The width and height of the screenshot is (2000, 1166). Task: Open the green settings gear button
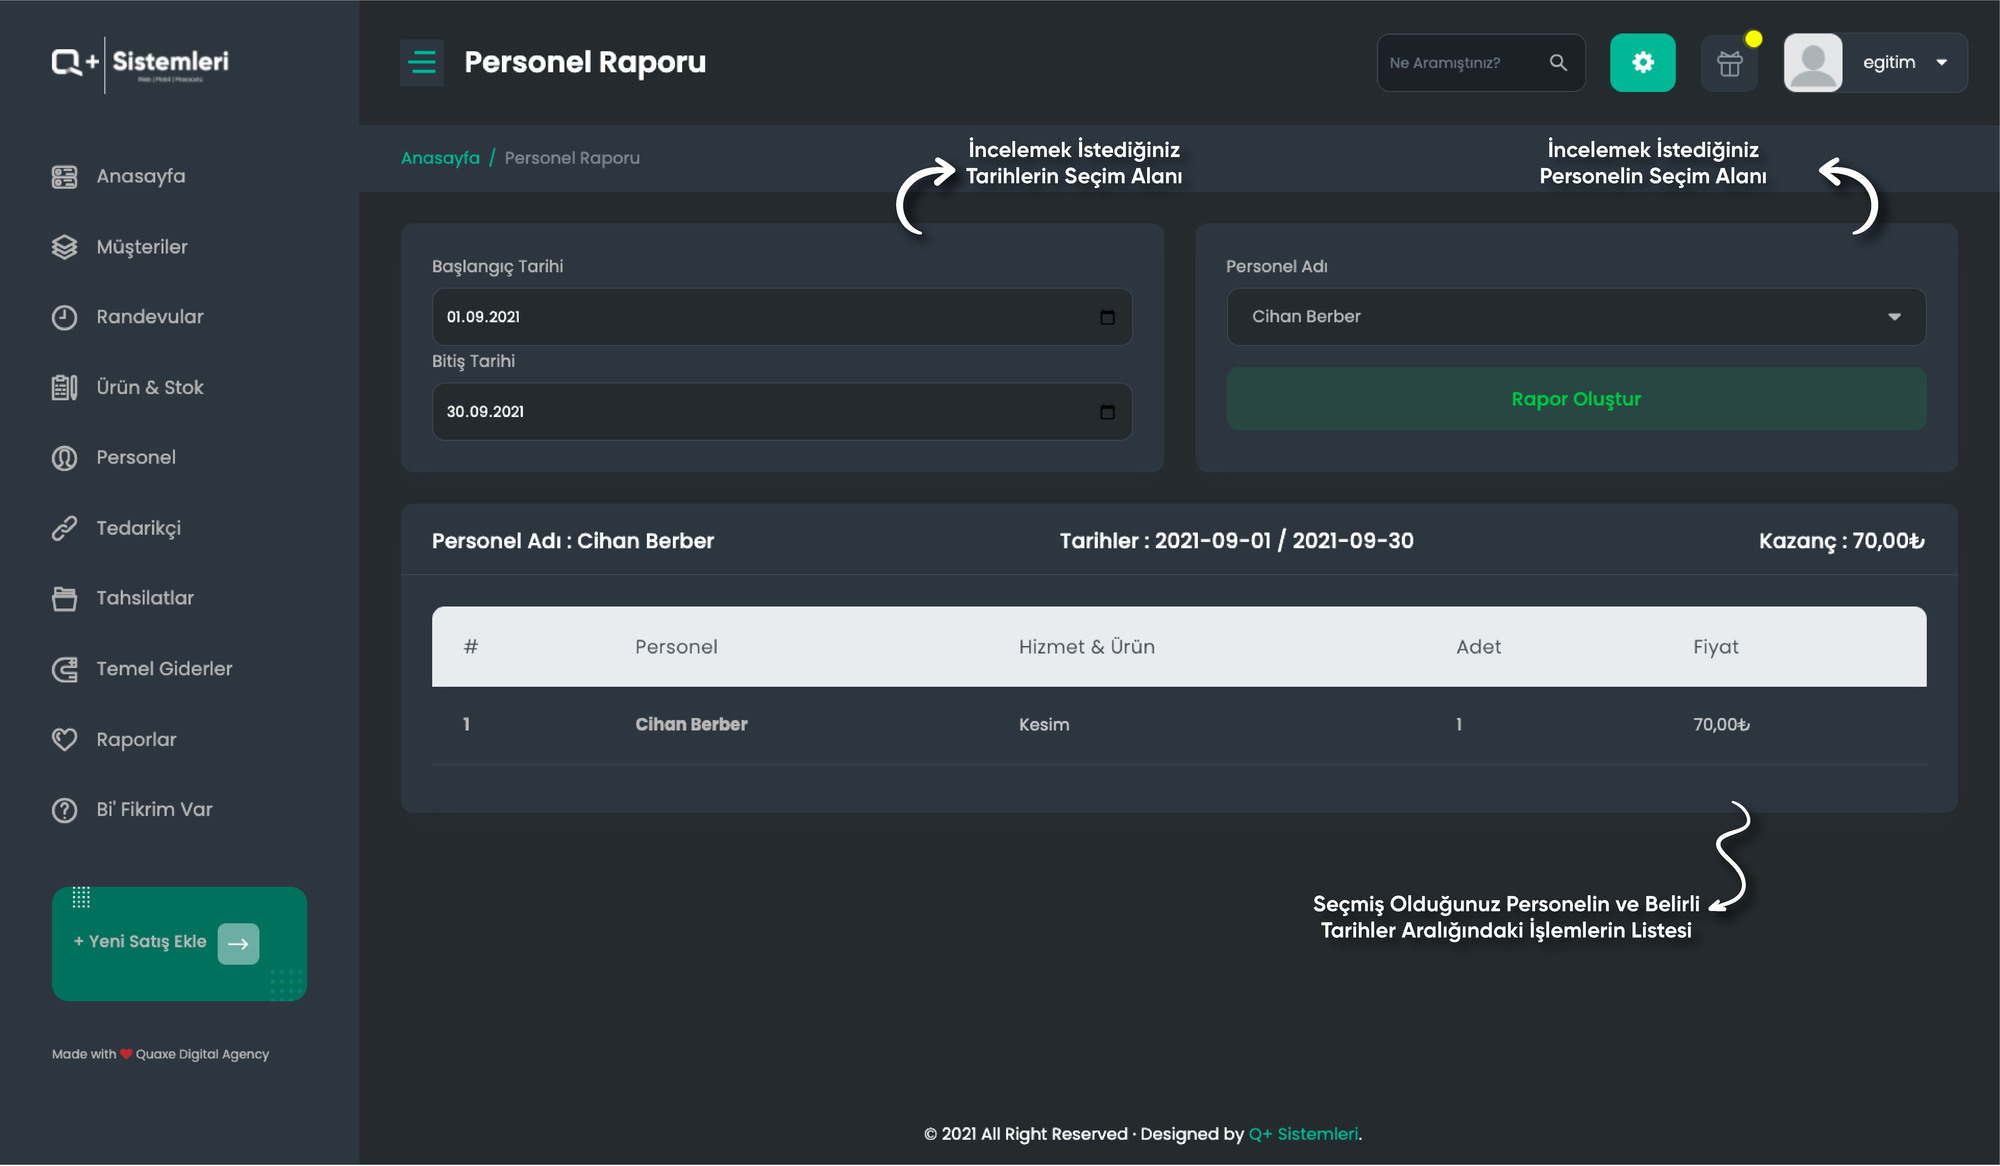1642,62
